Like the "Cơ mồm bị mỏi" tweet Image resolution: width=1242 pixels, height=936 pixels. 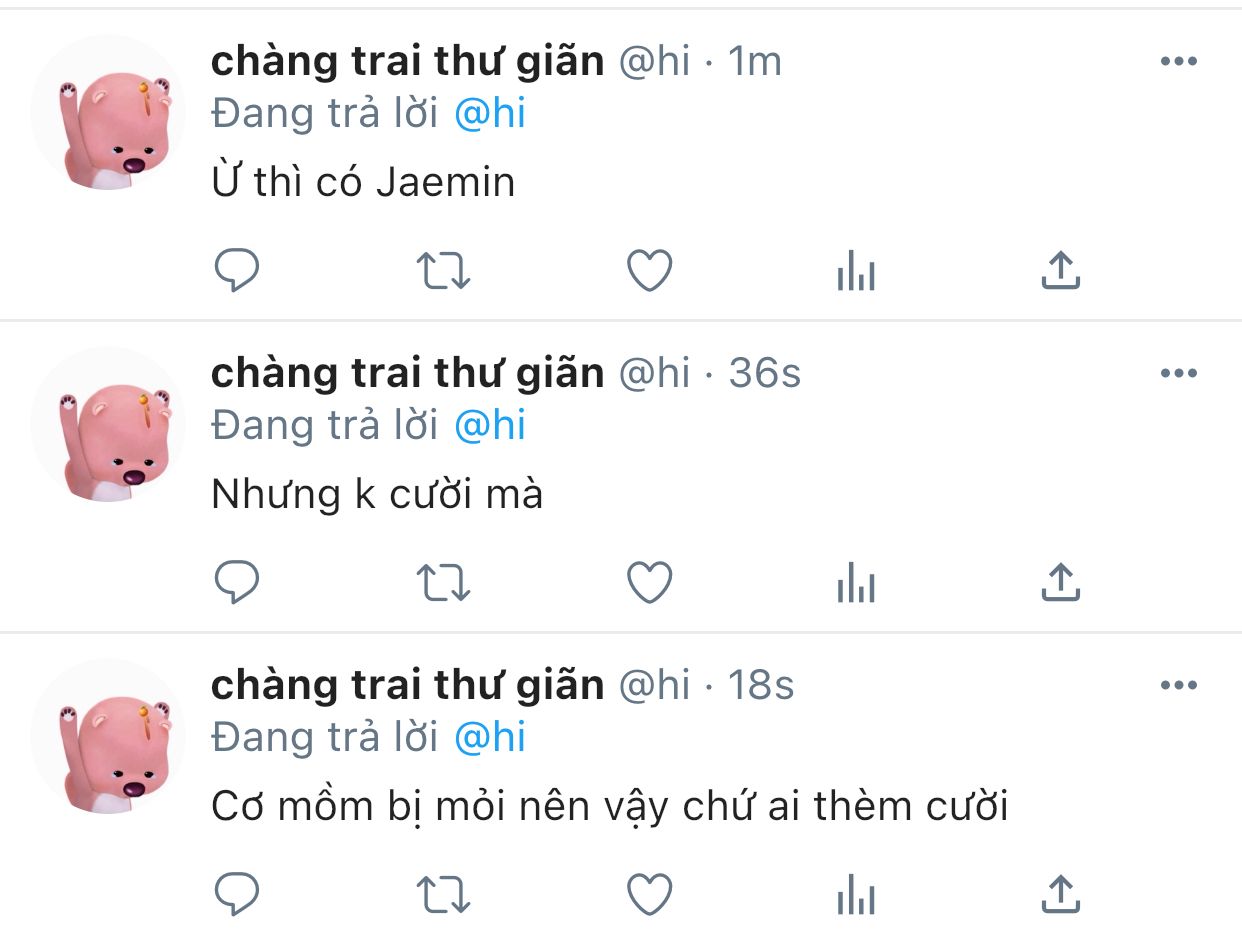(x=650, y=894)
